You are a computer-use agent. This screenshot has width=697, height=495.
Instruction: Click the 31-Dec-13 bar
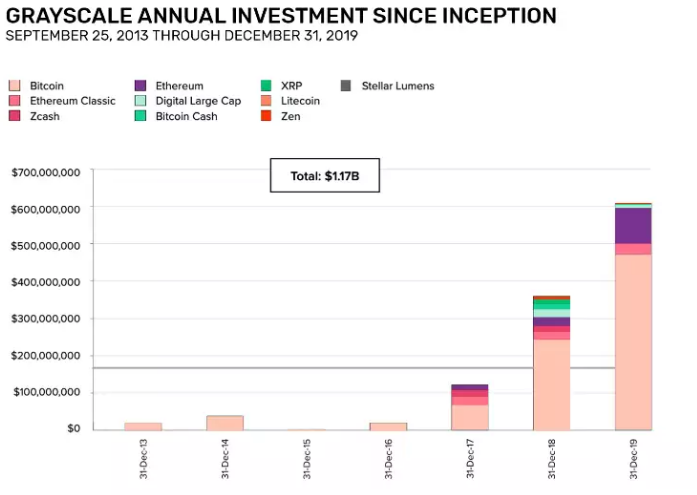[x=143, y=427]
